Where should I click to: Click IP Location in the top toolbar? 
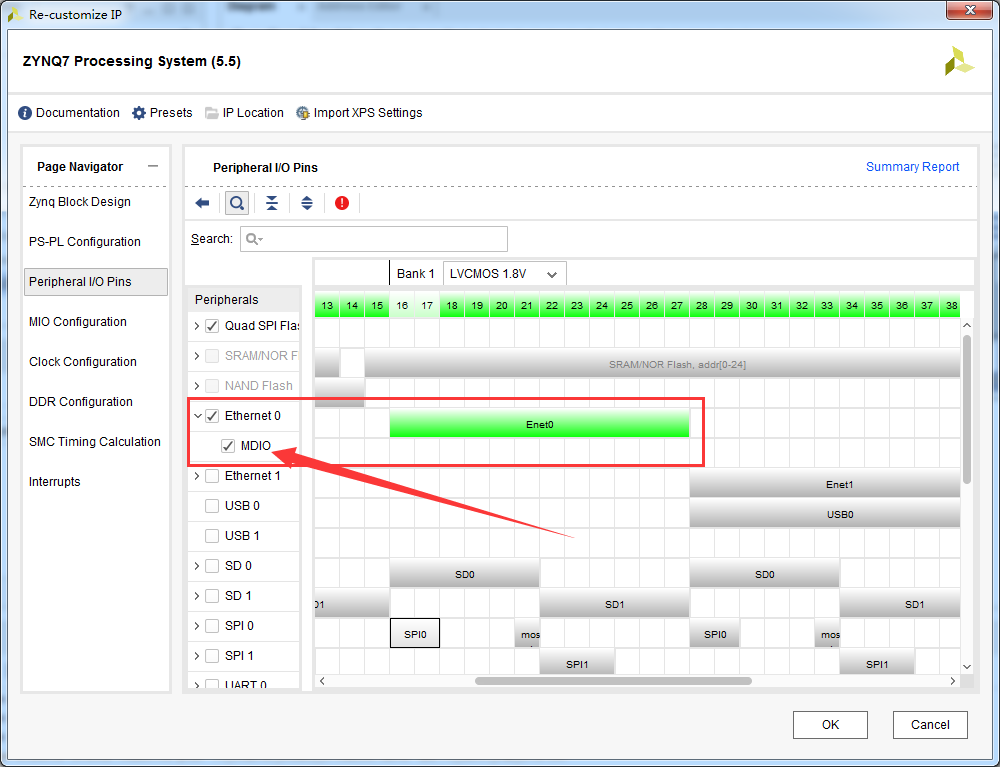click(x=244, y=113)
